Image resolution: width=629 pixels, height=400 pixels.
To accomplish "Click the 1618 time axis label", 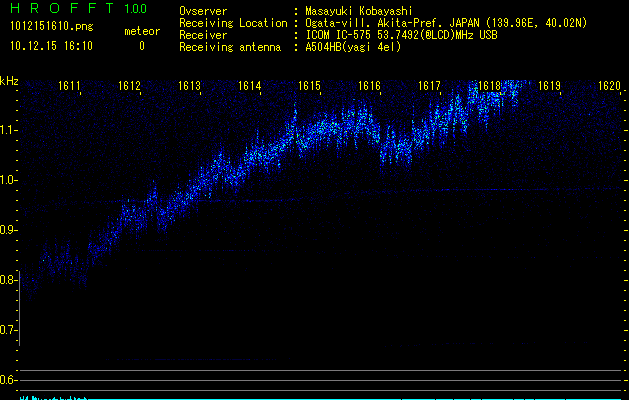I will coord(489,86).
